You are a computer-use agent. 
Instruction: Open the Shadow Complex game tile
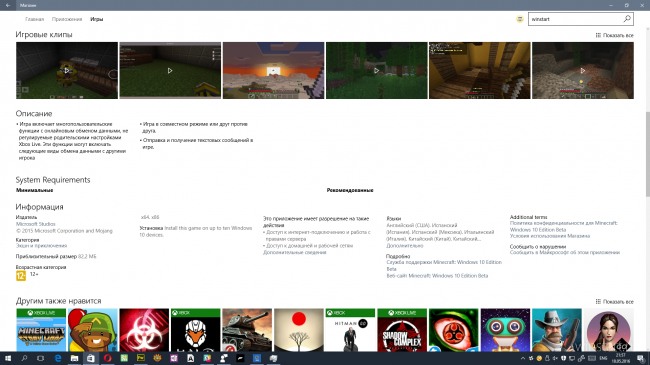pyautogui.click(x=402, y=330)
